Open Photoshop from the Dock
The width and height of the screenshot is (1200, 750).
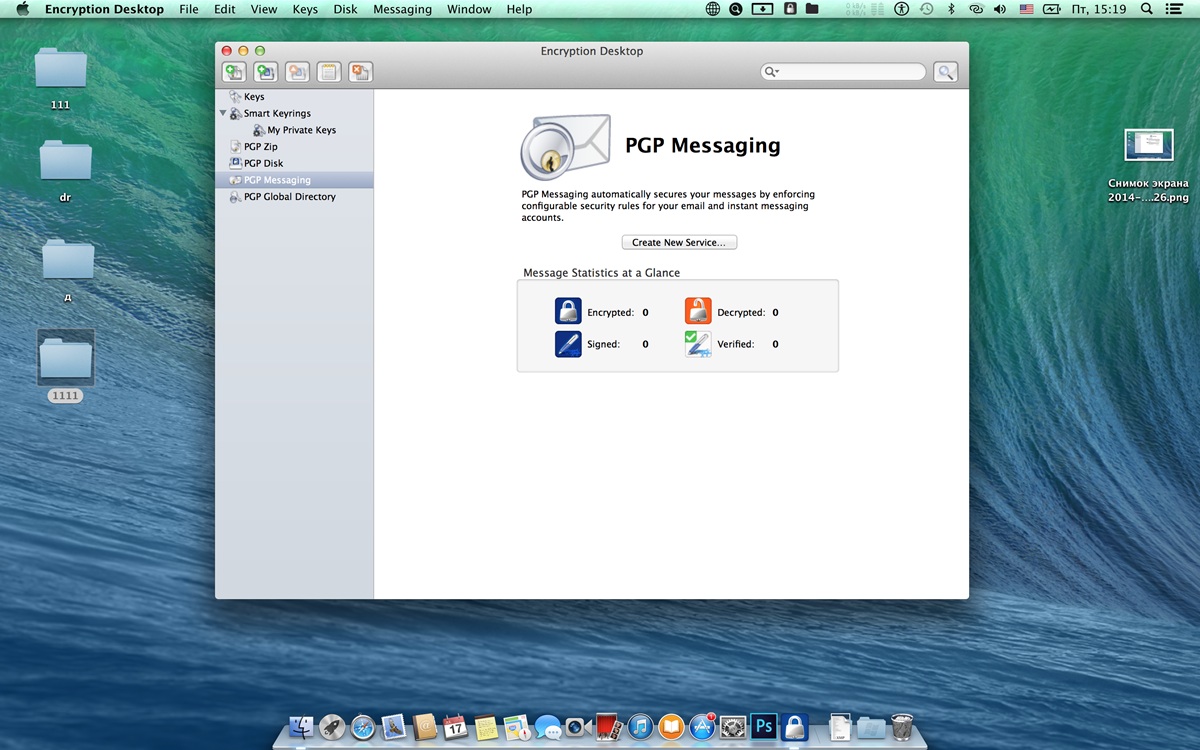coord(764,727)
